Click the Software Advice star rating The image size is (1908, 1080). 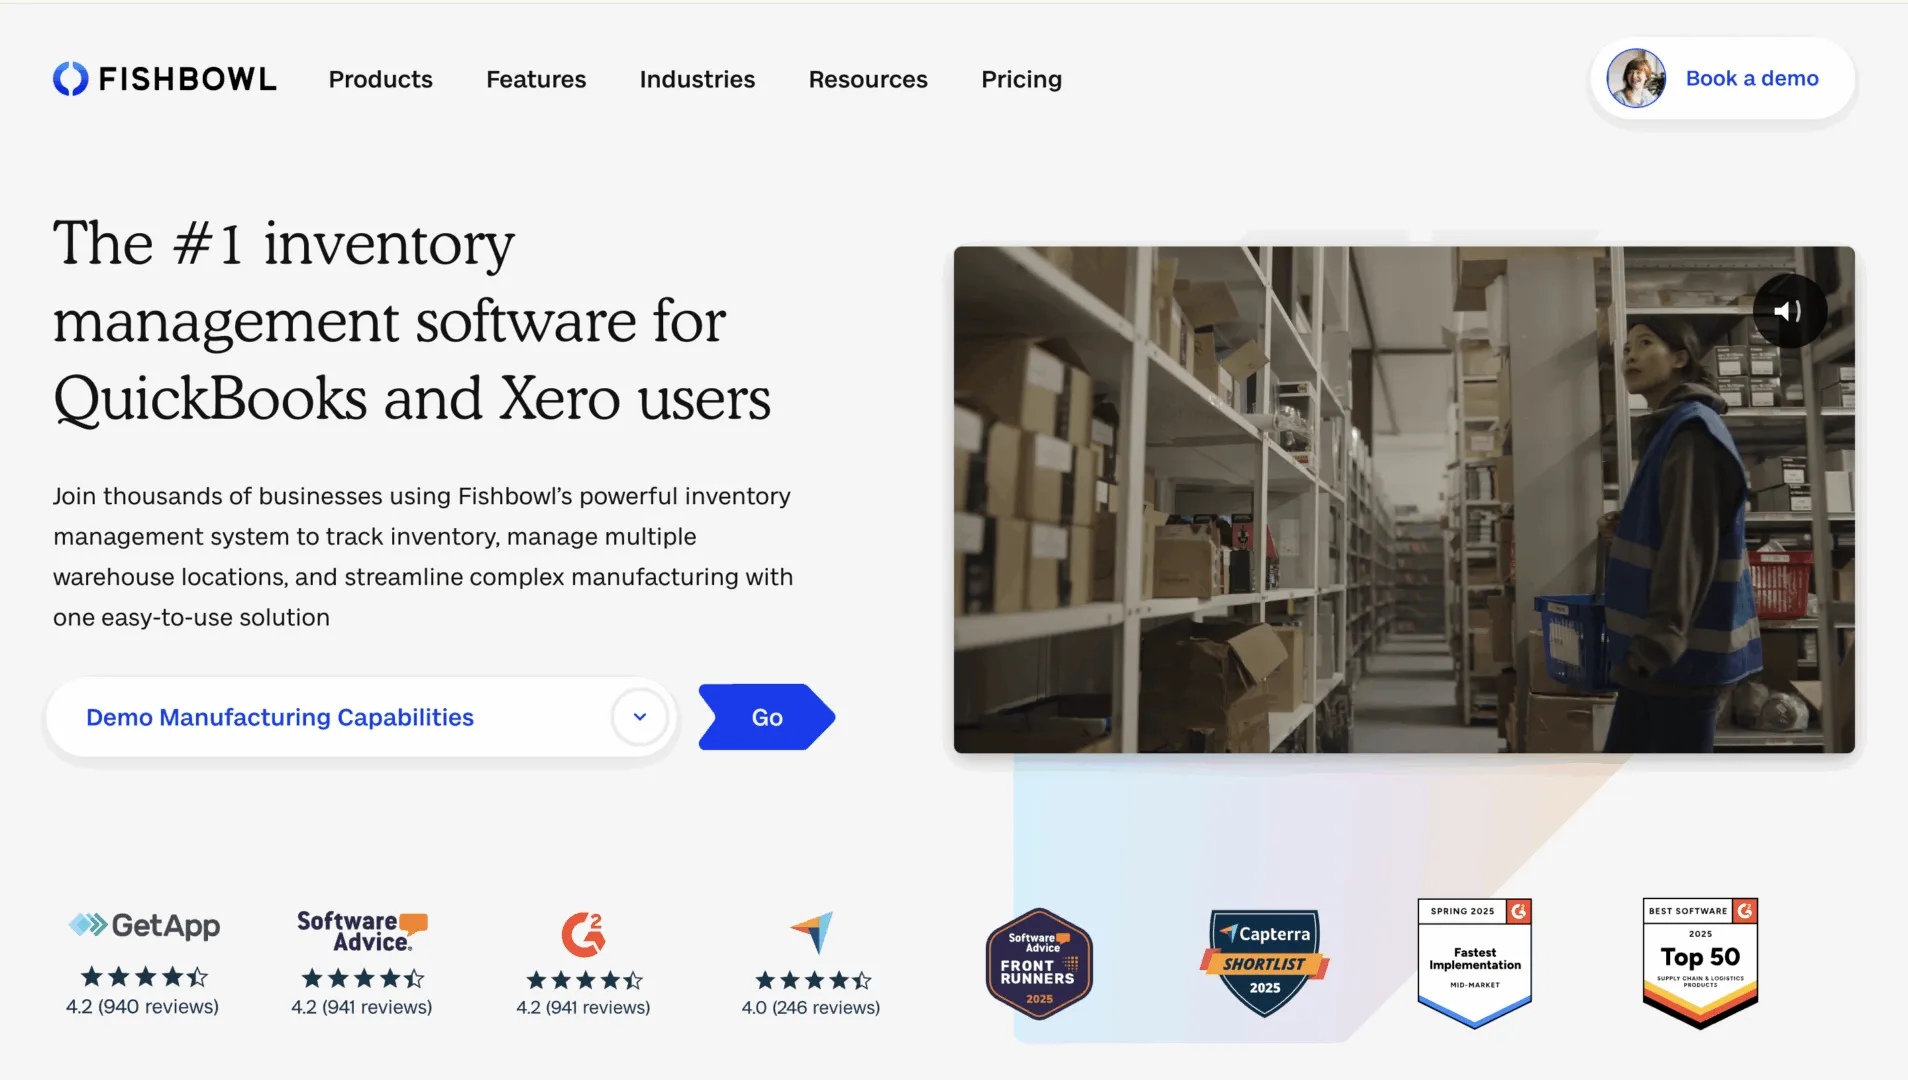[363, 978]
